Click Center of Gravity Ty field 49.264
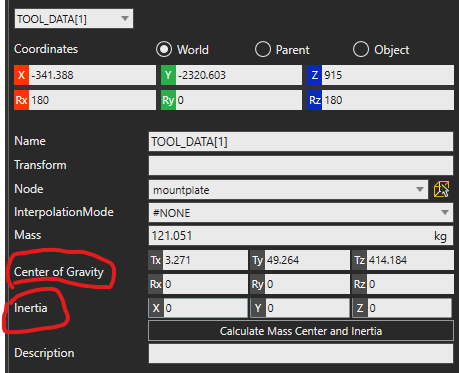This screenshot has height=373, width=459. (307, 260)
